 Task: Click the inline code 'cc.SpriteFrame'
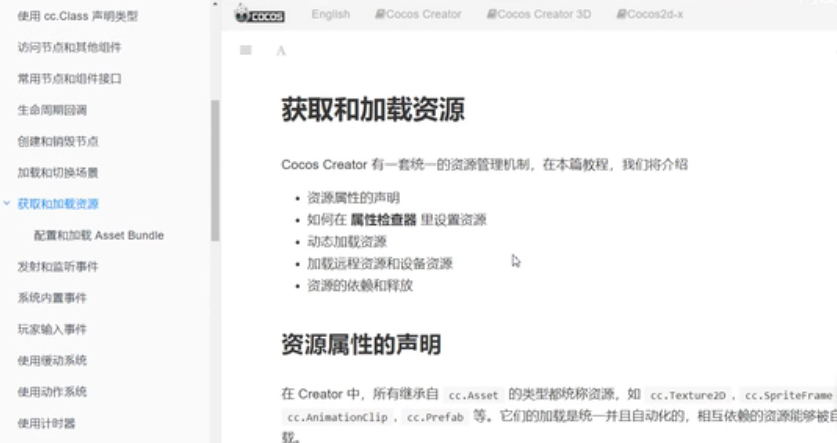pos(788,395)
